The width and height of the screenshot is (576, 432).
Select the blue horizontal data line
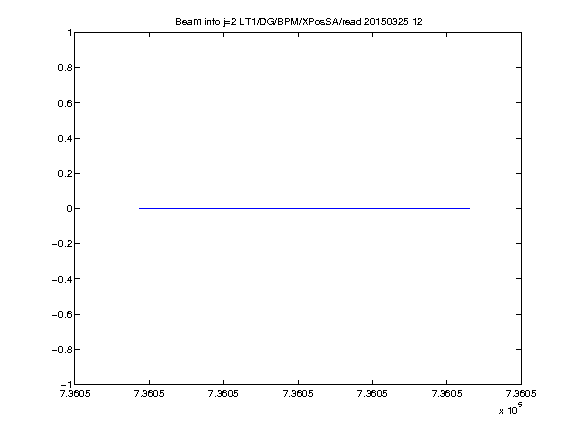pos(304,208)
